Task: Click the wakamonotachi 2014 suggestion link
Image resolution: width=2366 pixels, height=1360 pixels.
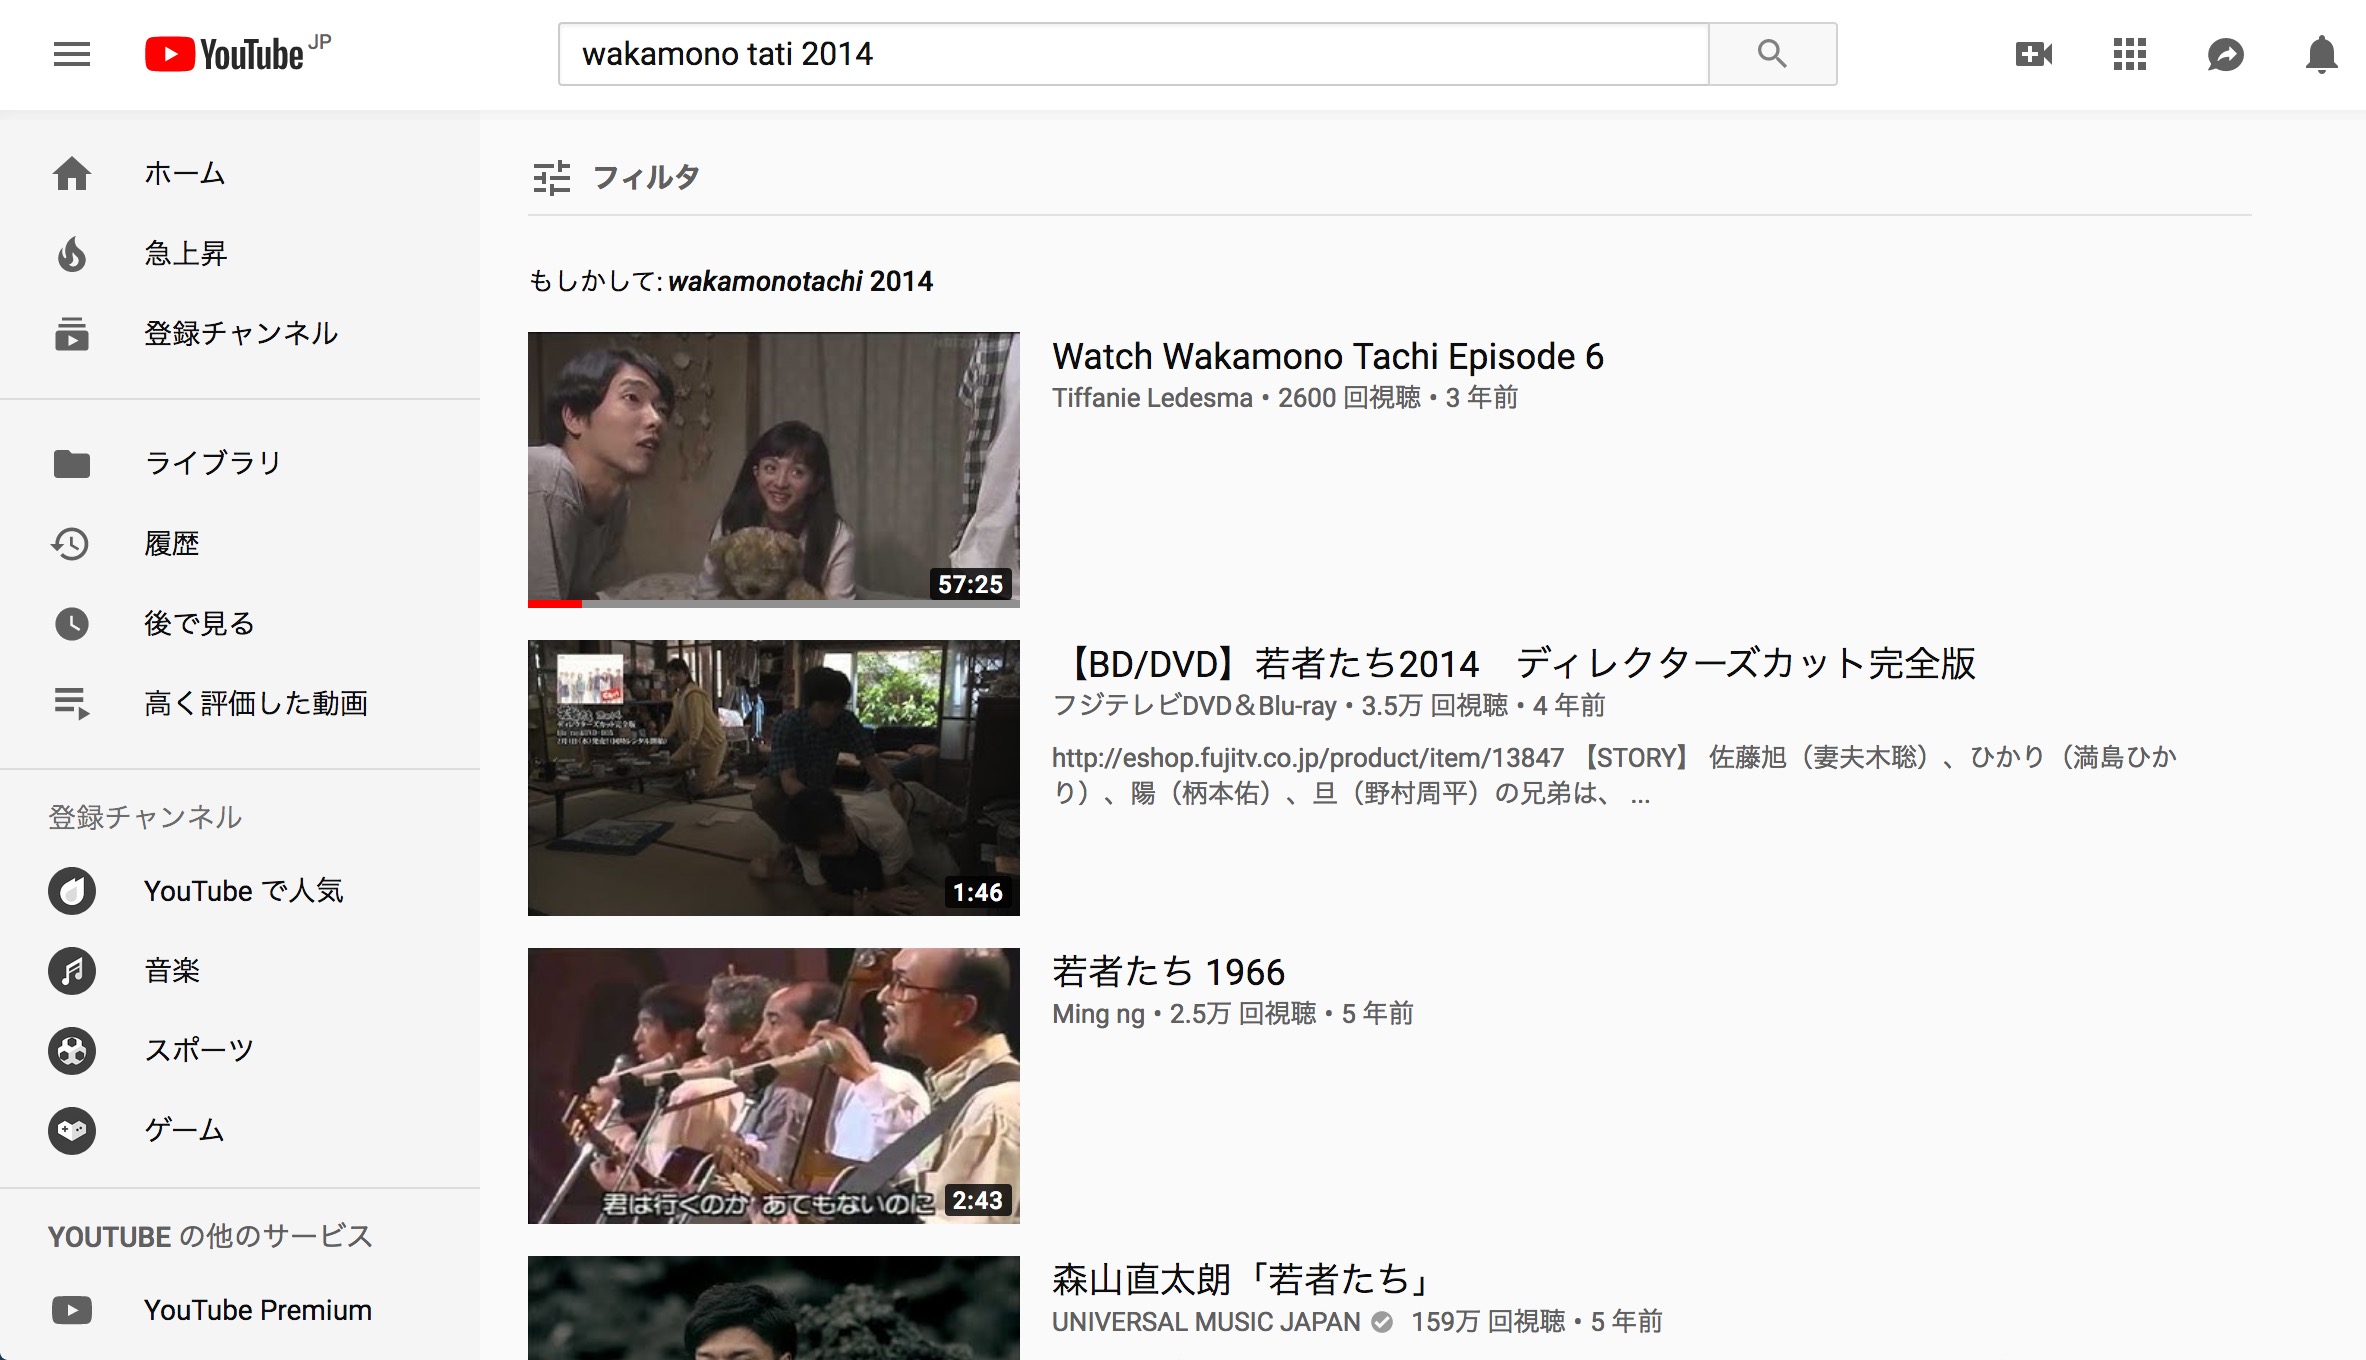Action: 800,282
